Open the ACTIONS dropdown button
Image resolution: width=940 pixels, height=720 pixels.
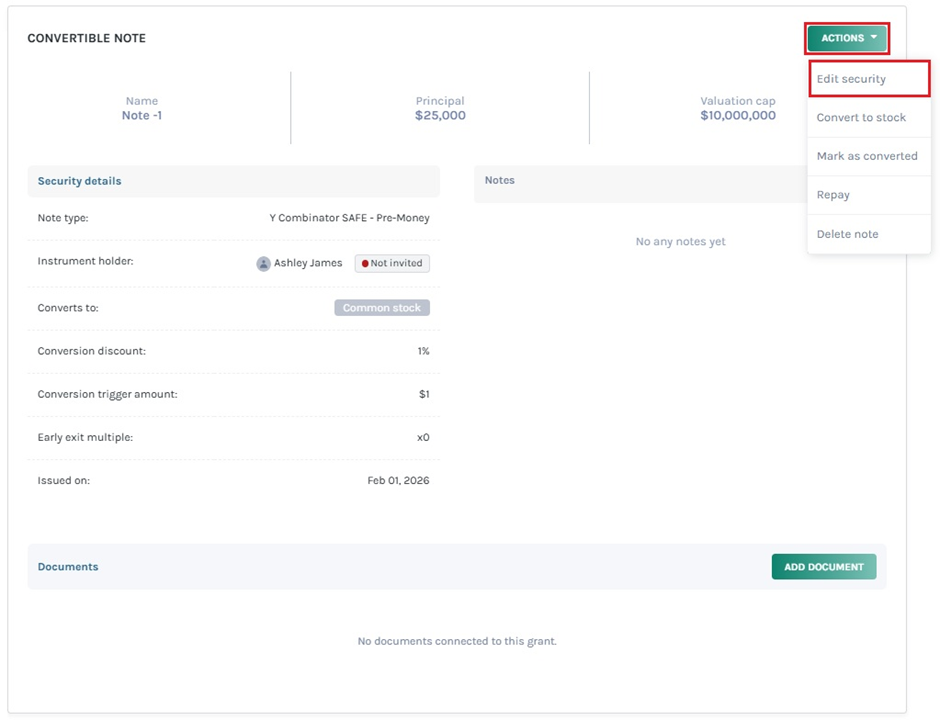tap(847, 38)
